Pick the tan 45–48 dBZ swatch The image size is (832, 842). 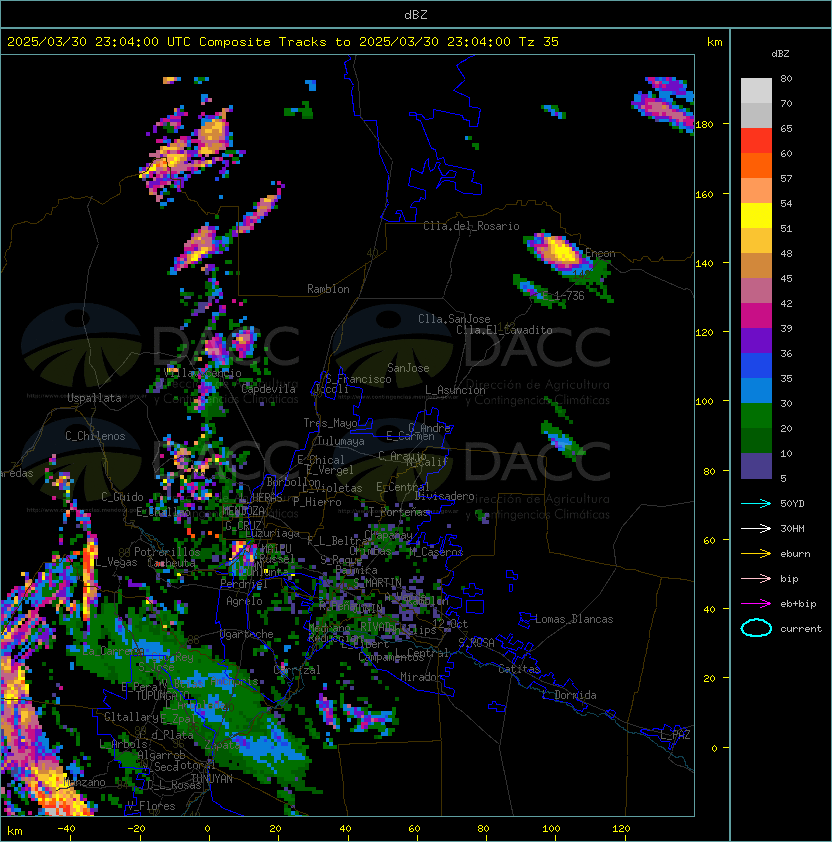756,265
